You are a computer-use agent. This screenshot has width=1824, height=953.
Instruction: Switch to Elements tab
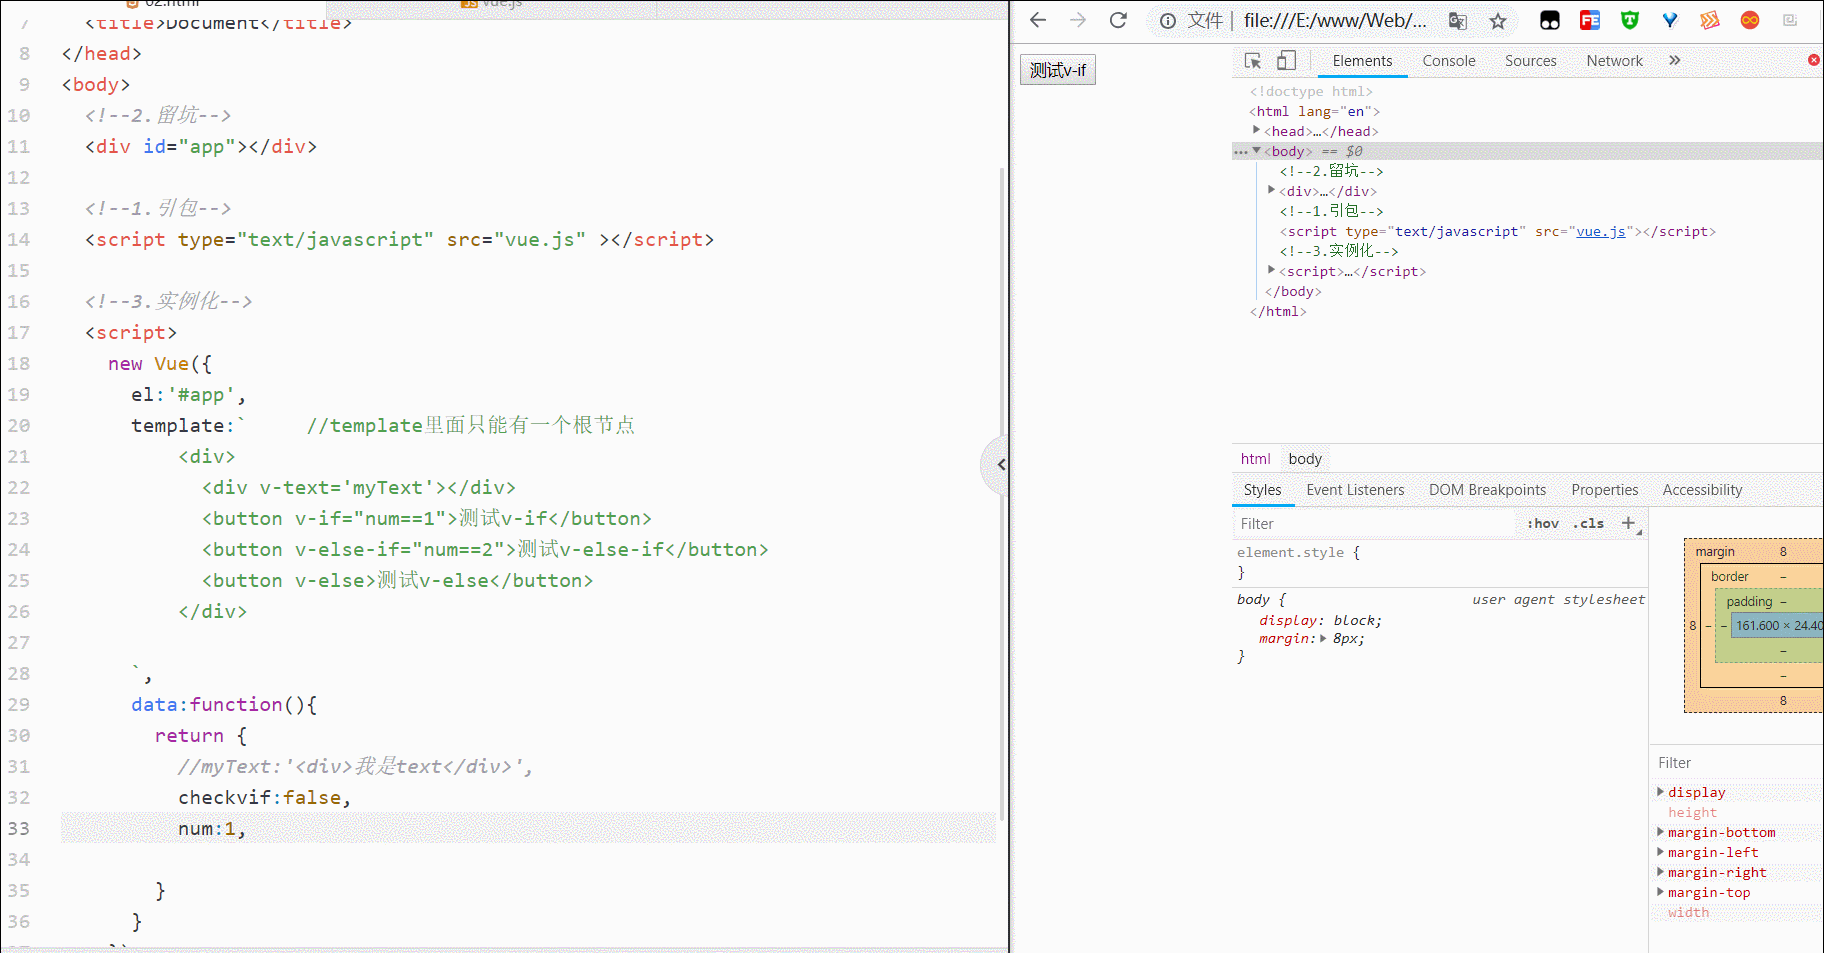coord(1362,61)
